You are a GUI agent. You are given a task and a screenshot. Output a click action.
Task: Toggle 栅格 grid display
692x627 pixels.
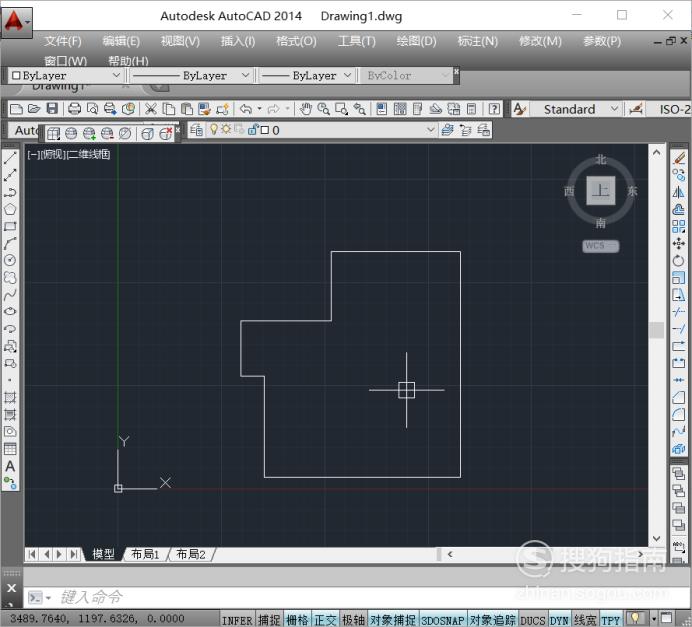pyautogui.click(x=297, y=620)
